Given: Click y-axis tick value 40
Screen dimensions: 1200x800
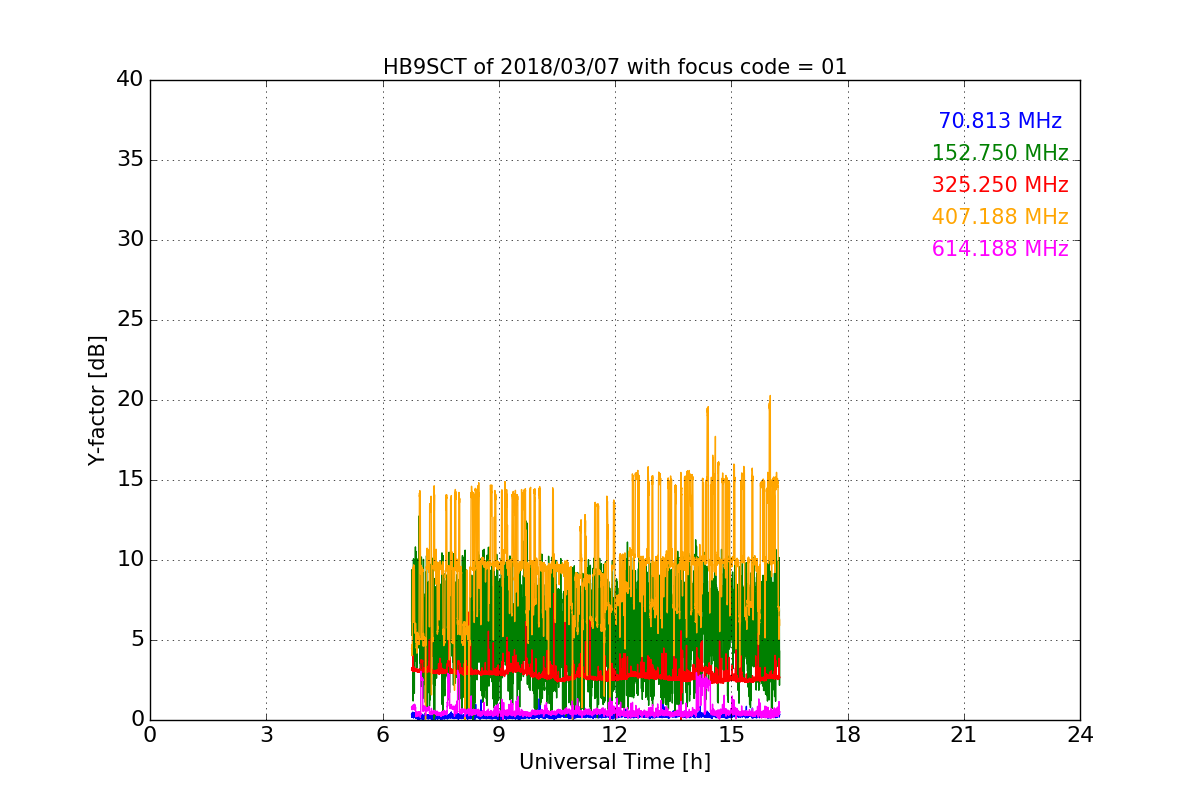Looking at the screenshot, I should (x=129, y=80).
